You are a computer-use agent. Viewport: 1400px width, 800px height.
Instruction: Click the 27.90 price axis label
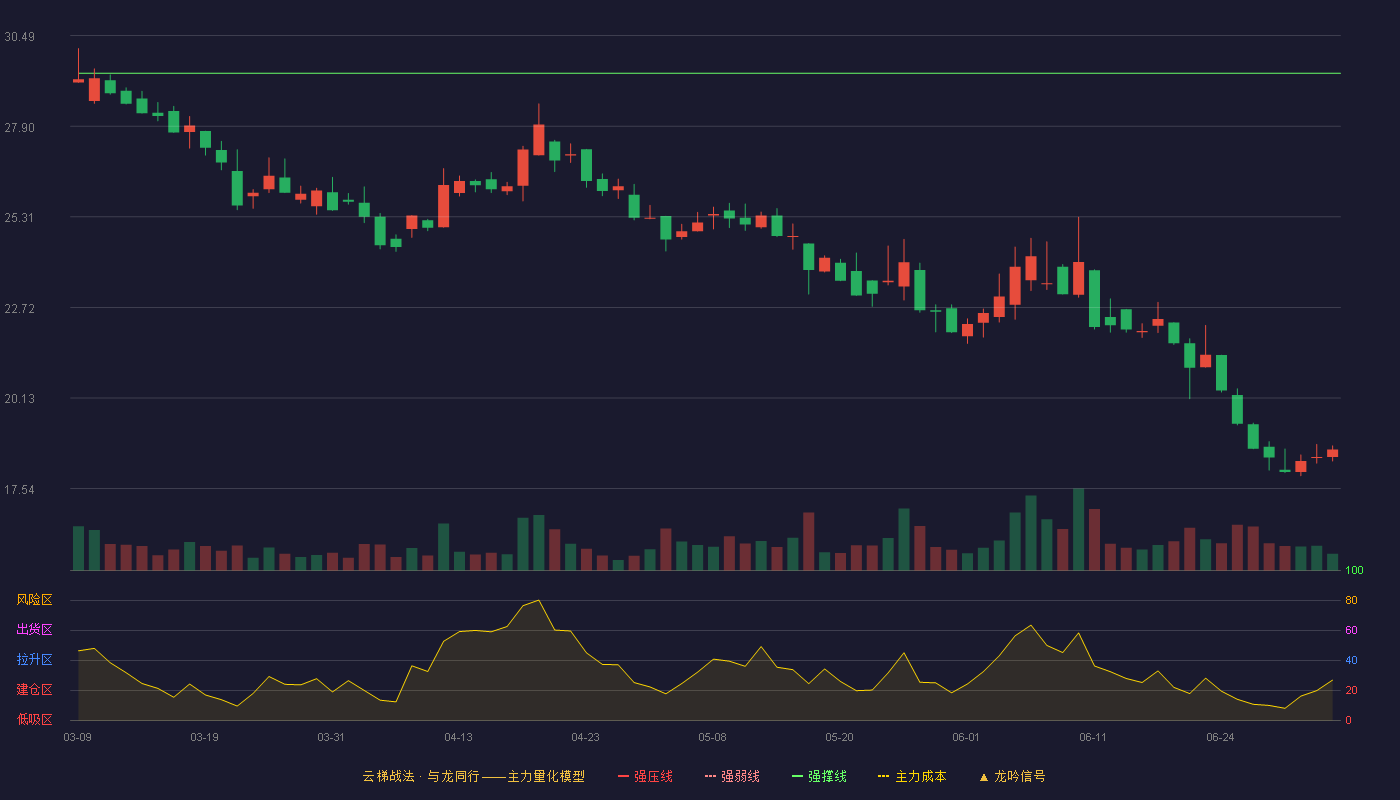[19, 127]
